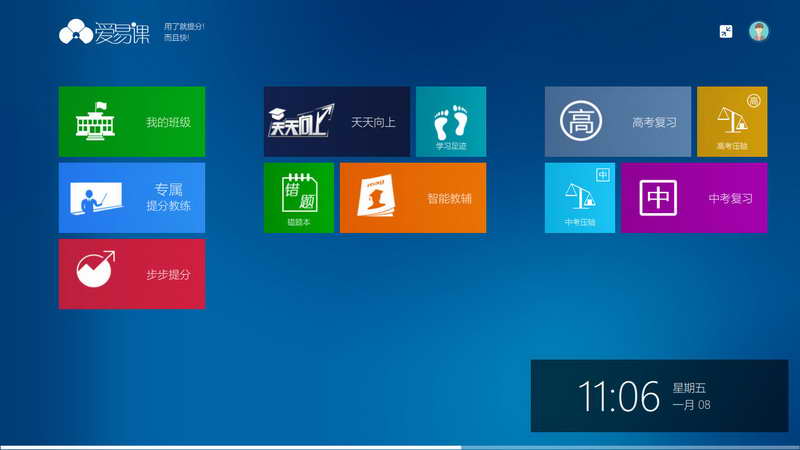Screen dimensions: 800x450
Task: Click the boxed 中 icon
Action: coord(658,198)
